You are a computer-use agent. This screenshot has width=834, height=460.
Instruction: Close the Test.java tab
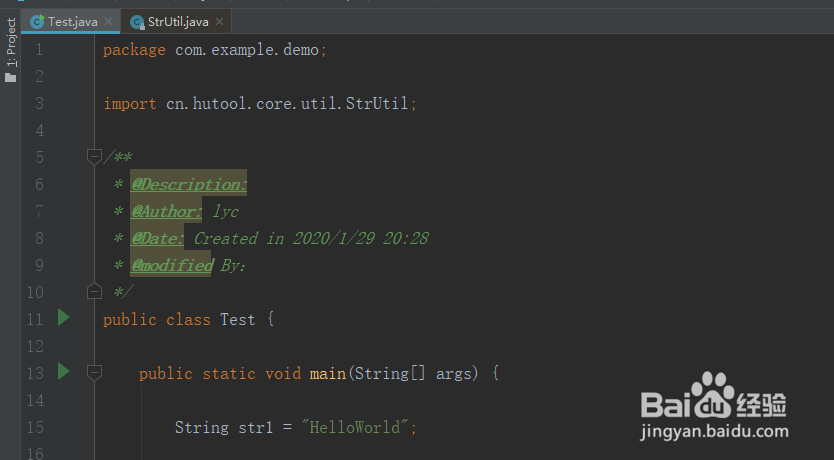tap(109, 22)
